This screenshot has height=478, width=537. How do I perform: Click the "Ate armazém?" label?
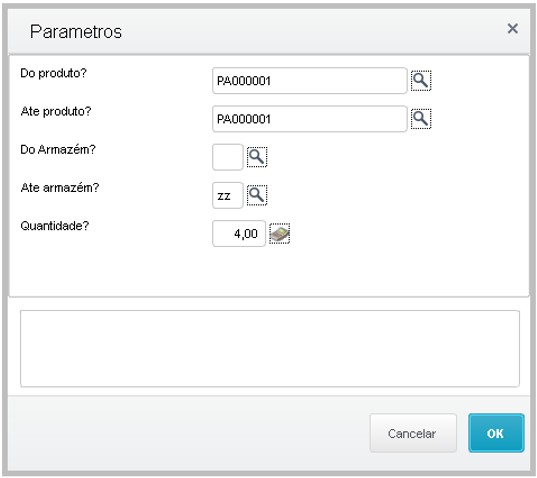(x=60, y=188)
